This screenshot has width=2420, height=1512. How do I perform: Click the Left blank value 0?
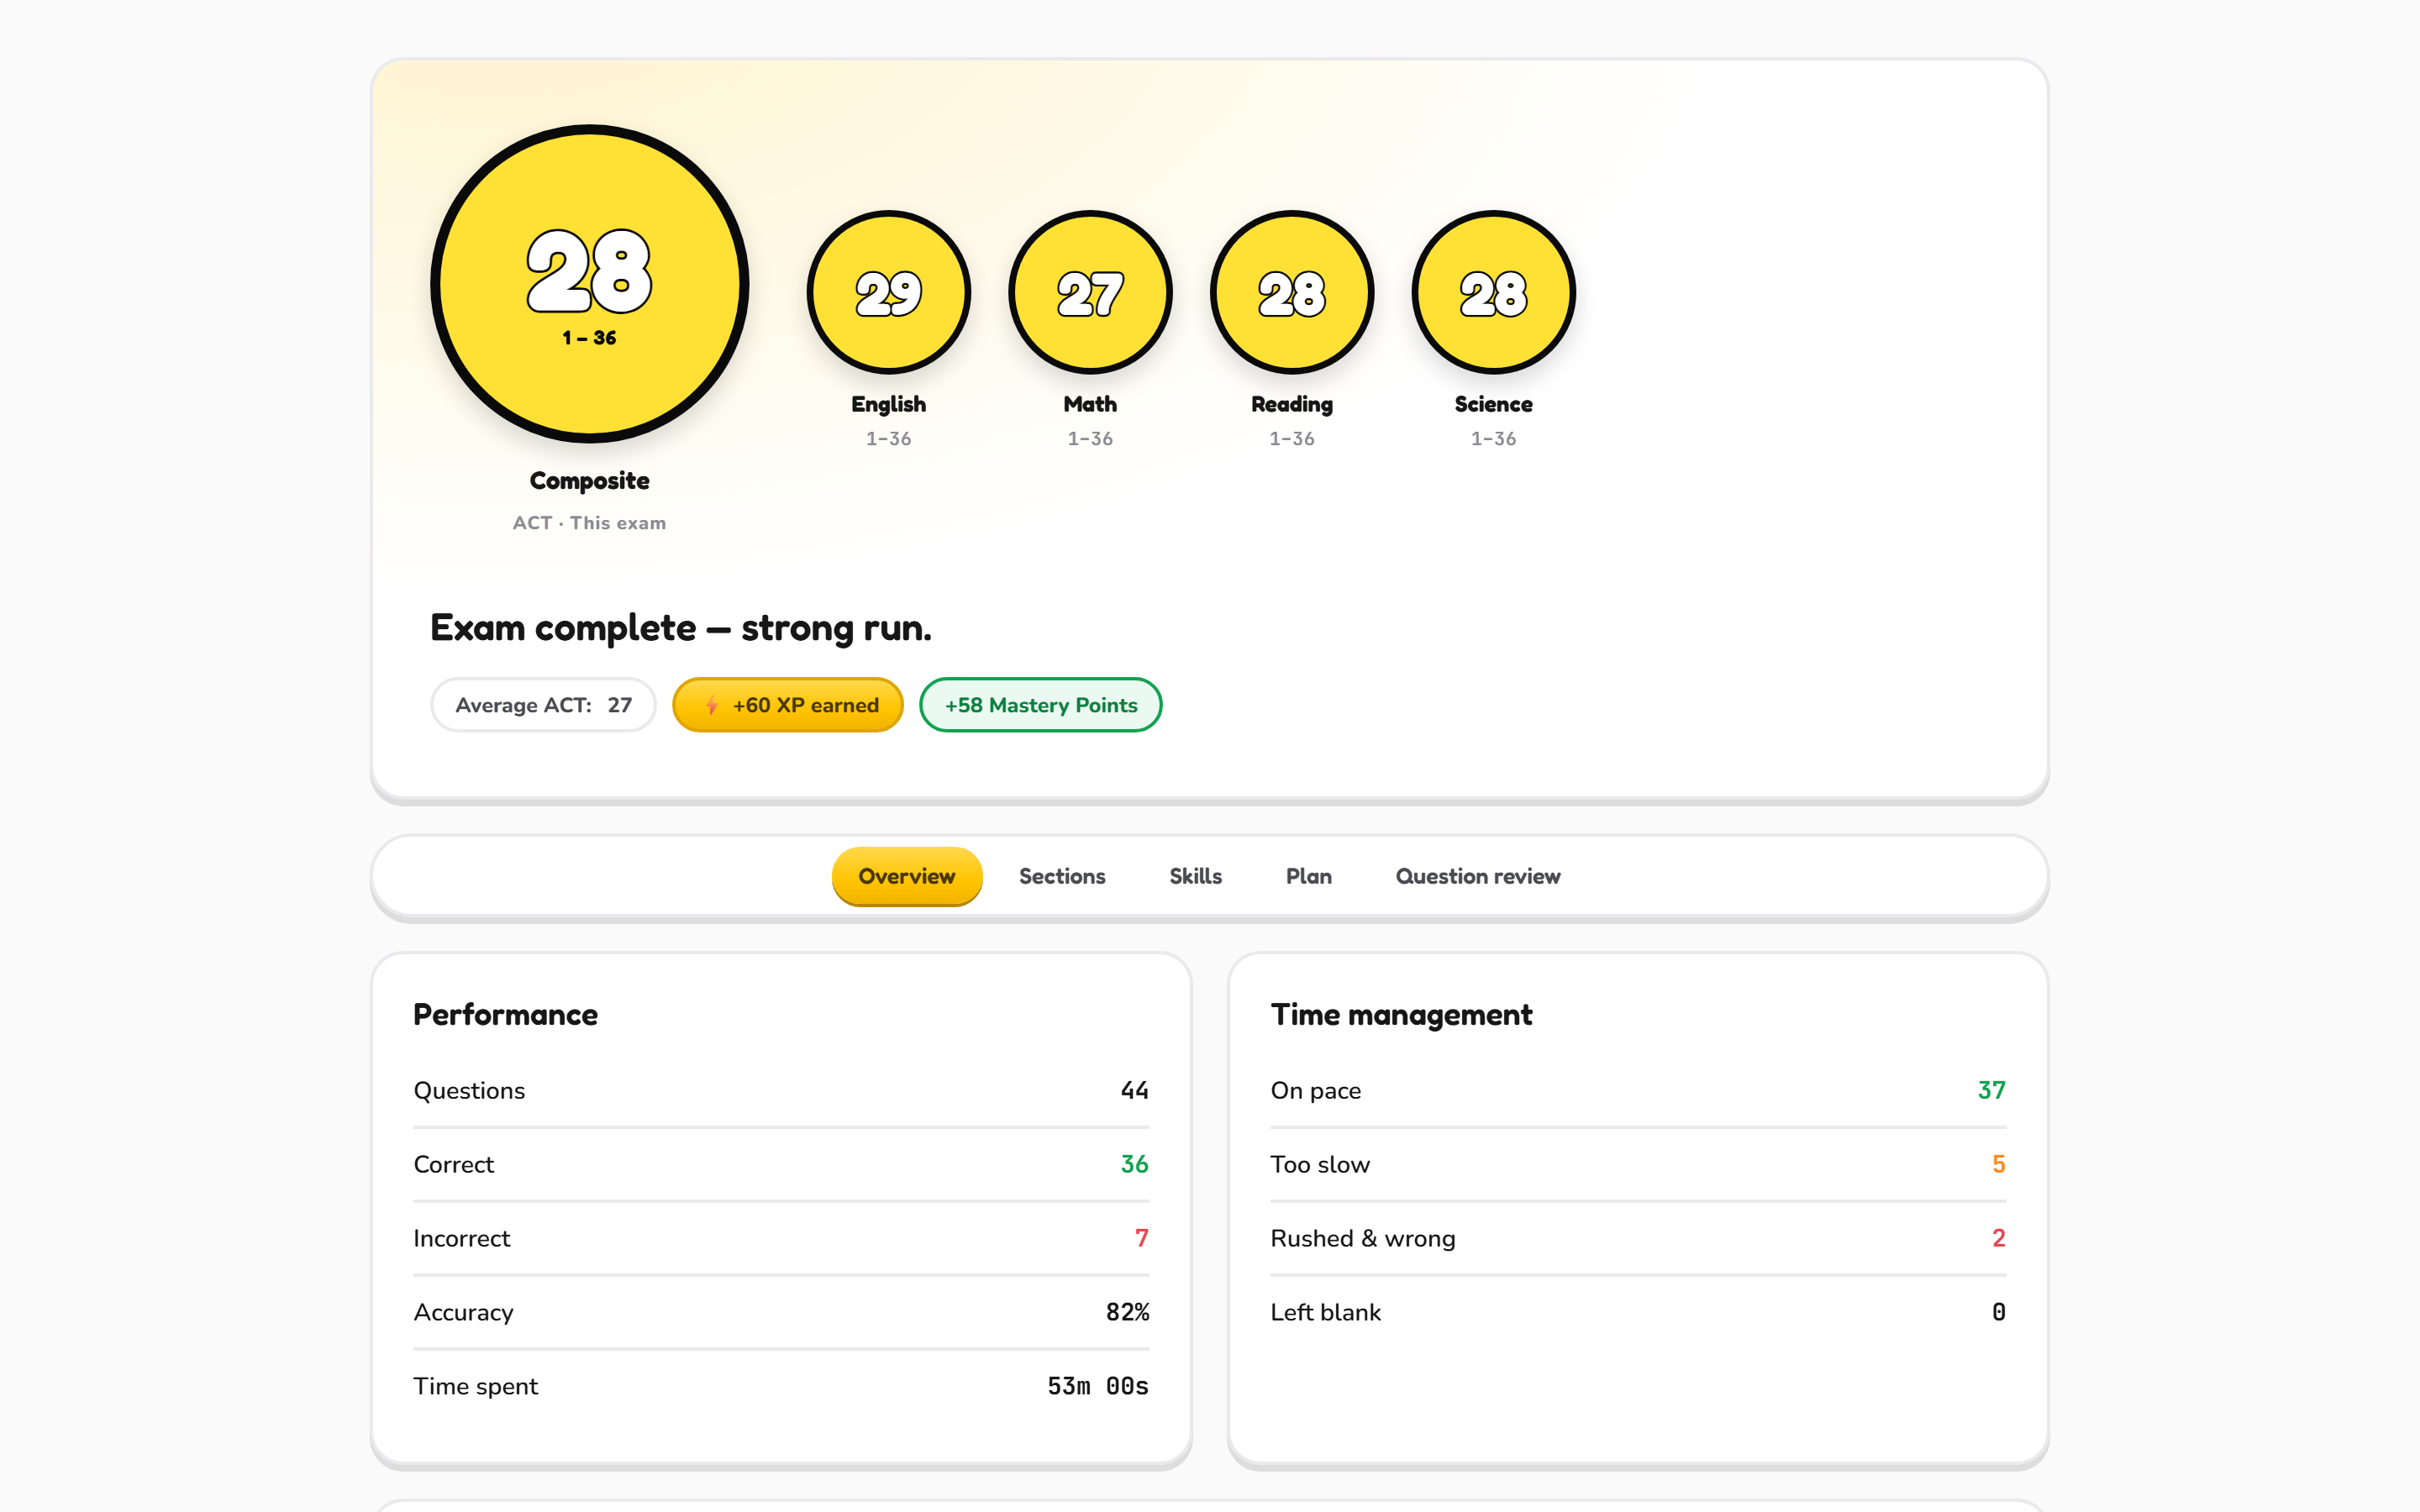tap(1998, 1312)
